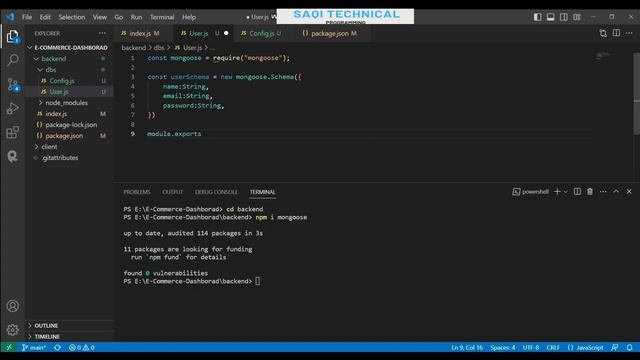Open terminal panel more actions ellipsis
640x360 pixels.
[603, 191]
